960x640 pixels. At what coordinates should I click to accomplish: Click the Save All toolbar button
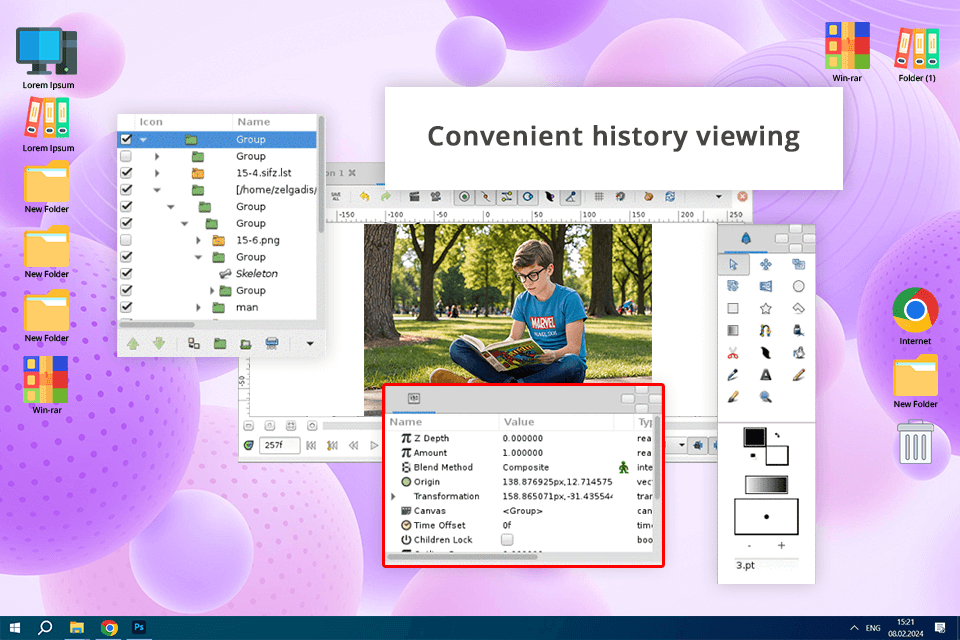[336, 197]
